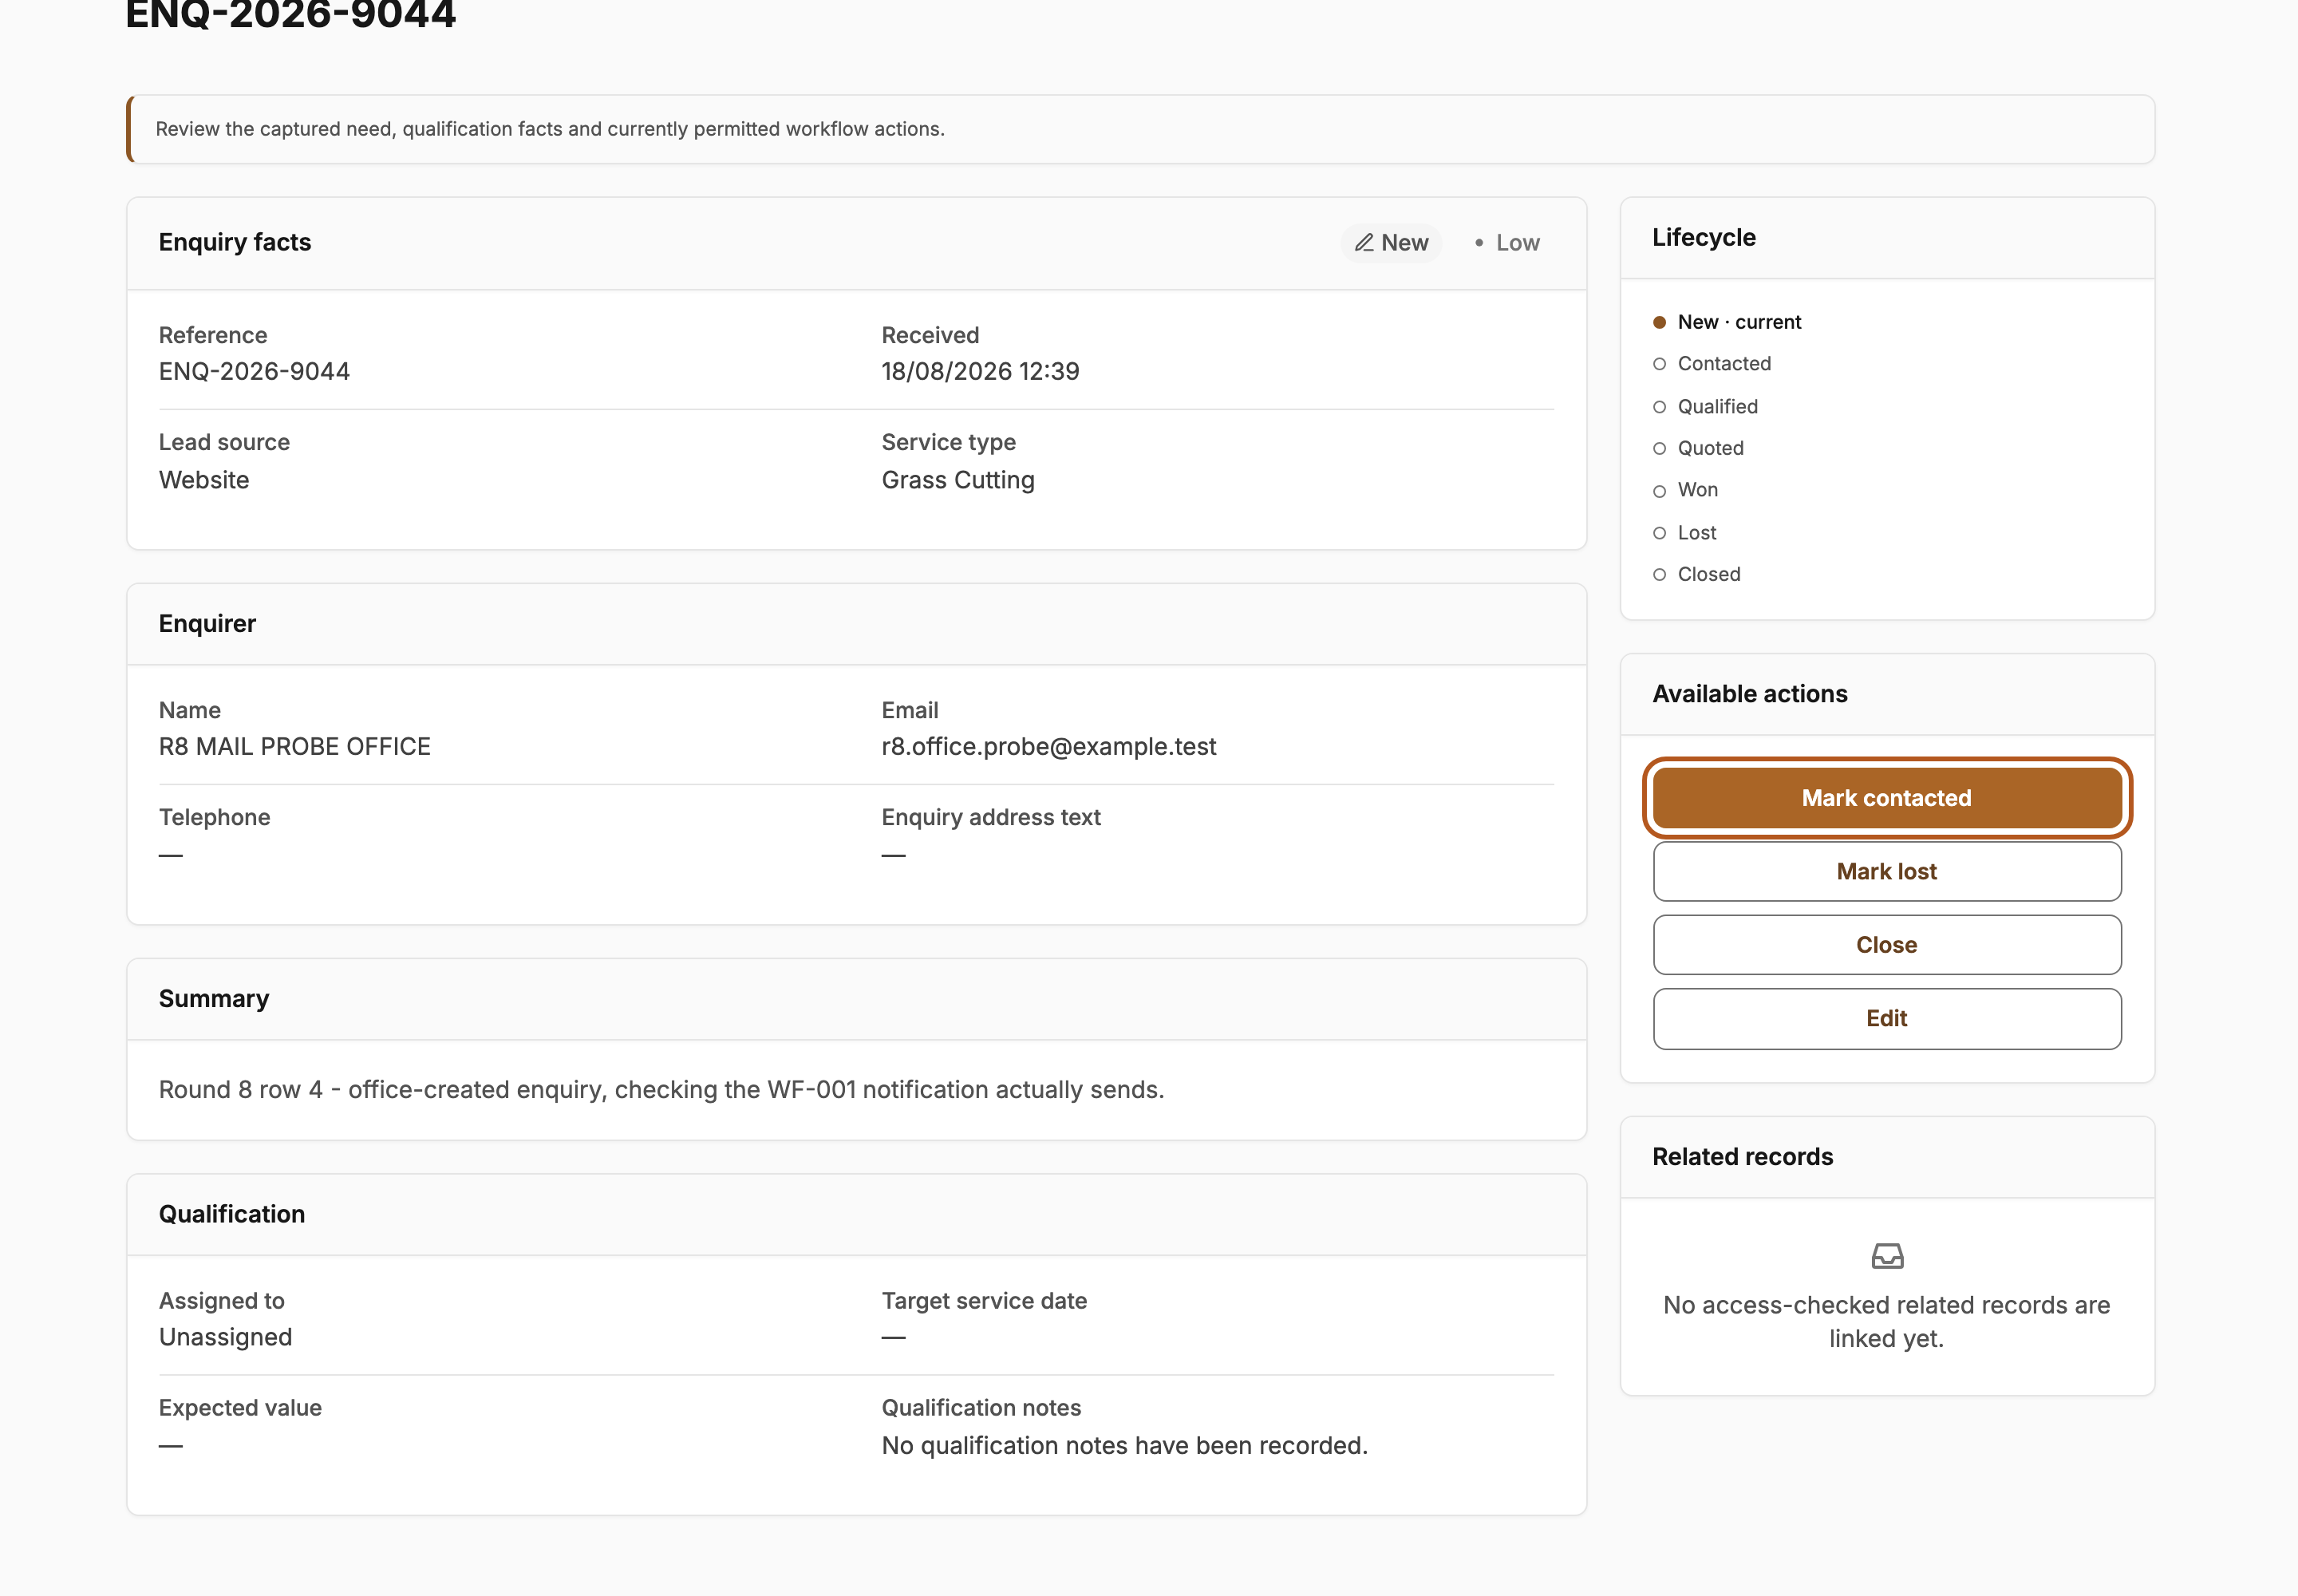Select the Lost lifecycle stage marker

(1660, 533)
